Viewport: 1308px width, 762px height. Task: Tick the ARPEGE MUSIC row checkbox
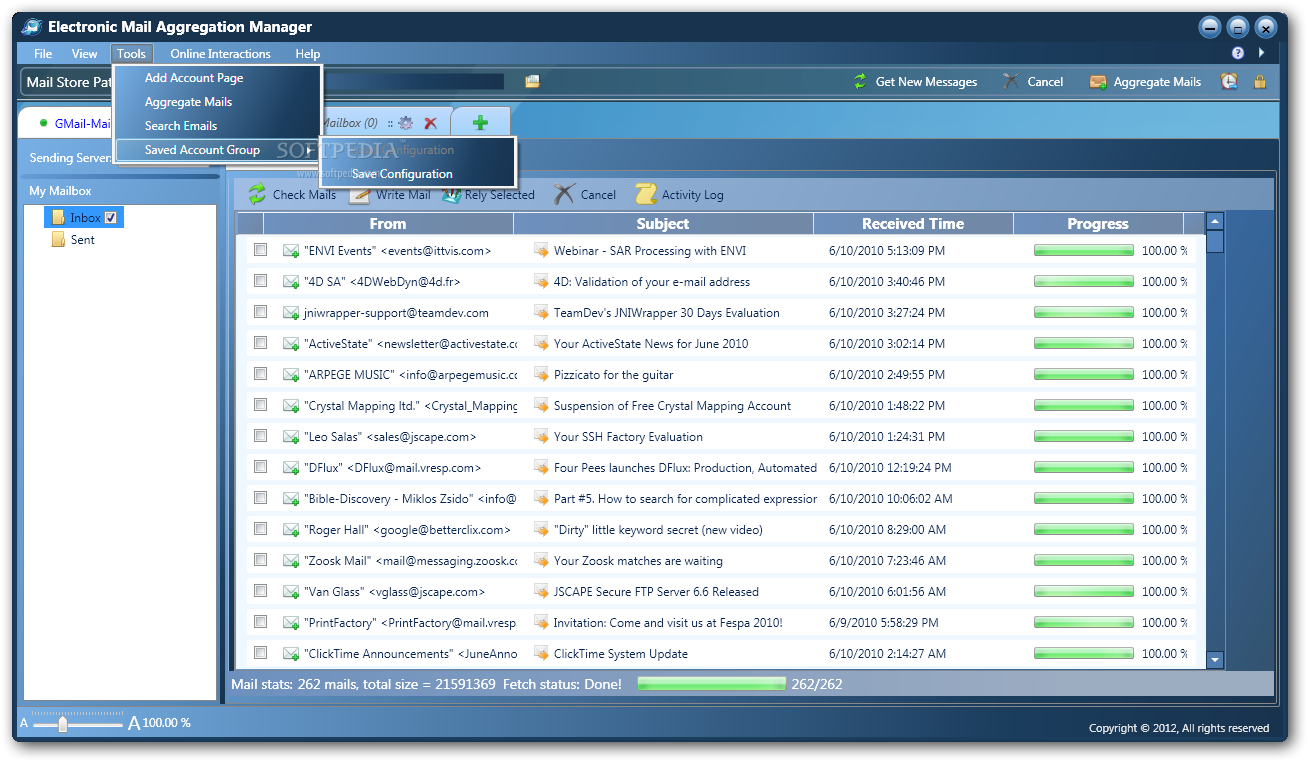coord(260,374)
